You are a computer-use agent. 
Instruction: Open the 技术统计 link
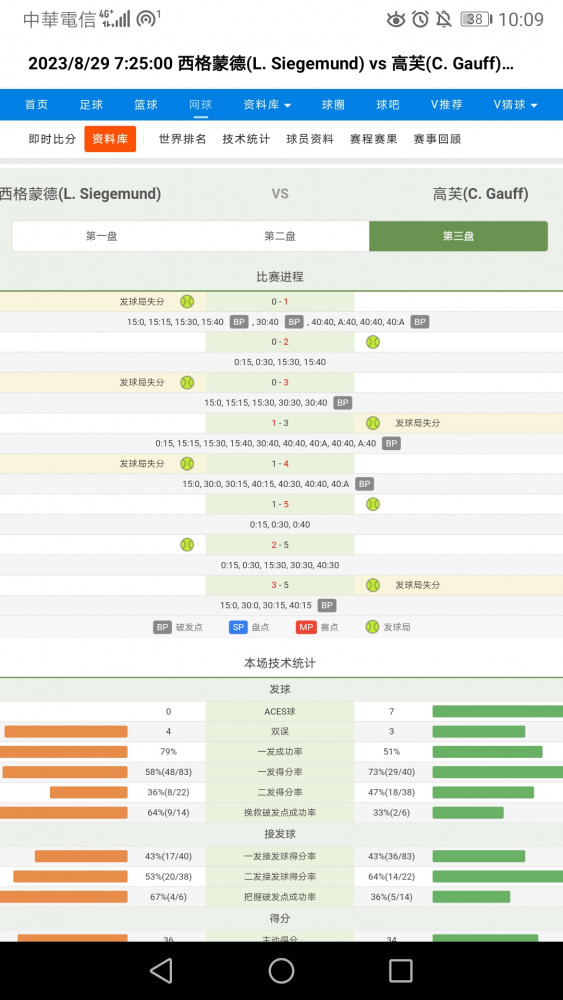(x=246, y=139)
